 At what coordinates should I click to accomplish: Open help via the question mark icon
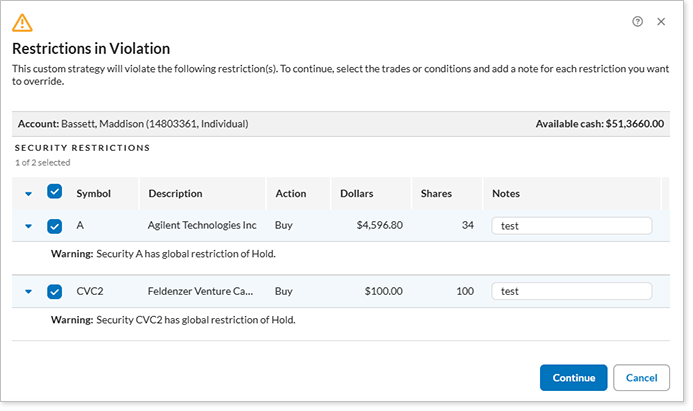click(638, 21)
